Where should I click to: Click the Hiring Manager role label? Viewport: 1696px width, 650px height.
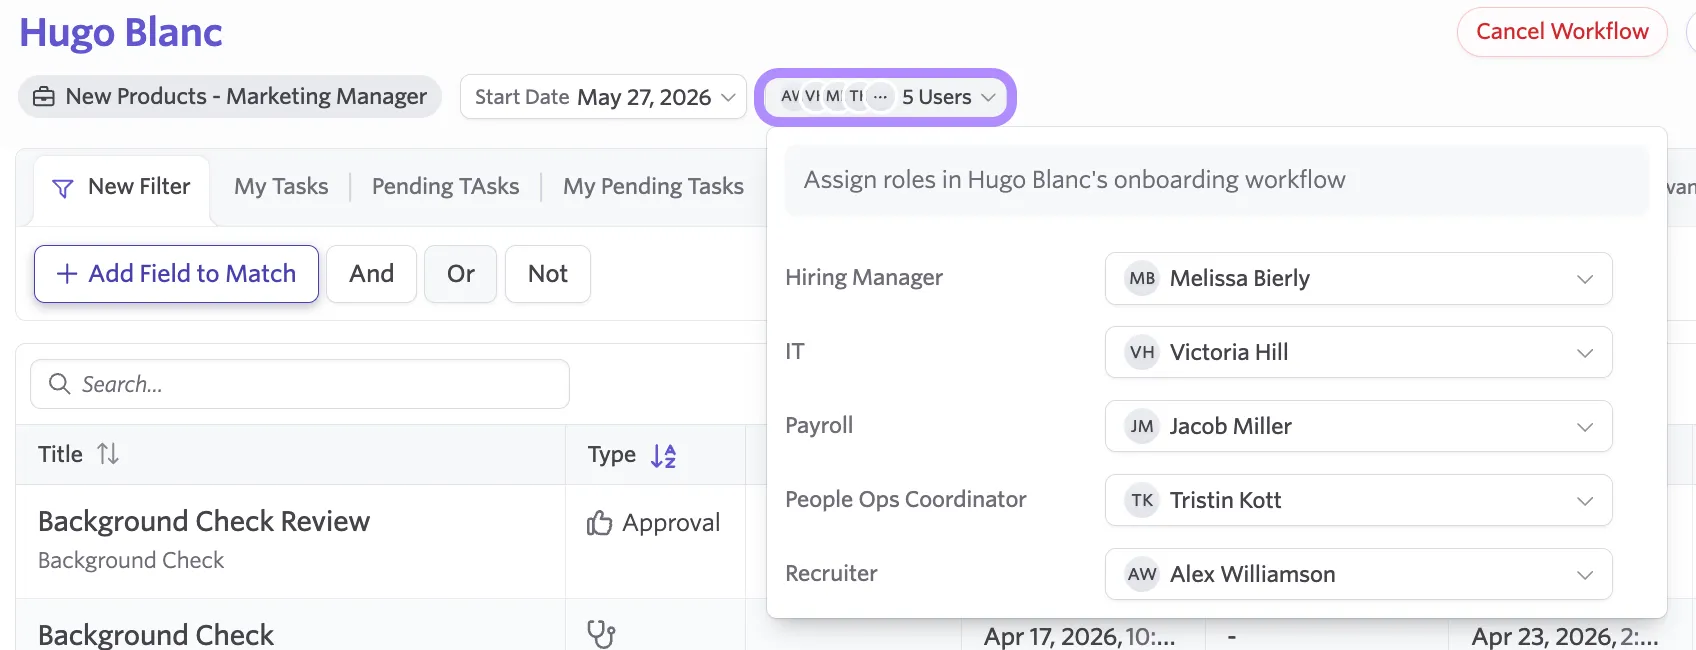(864, 278)
